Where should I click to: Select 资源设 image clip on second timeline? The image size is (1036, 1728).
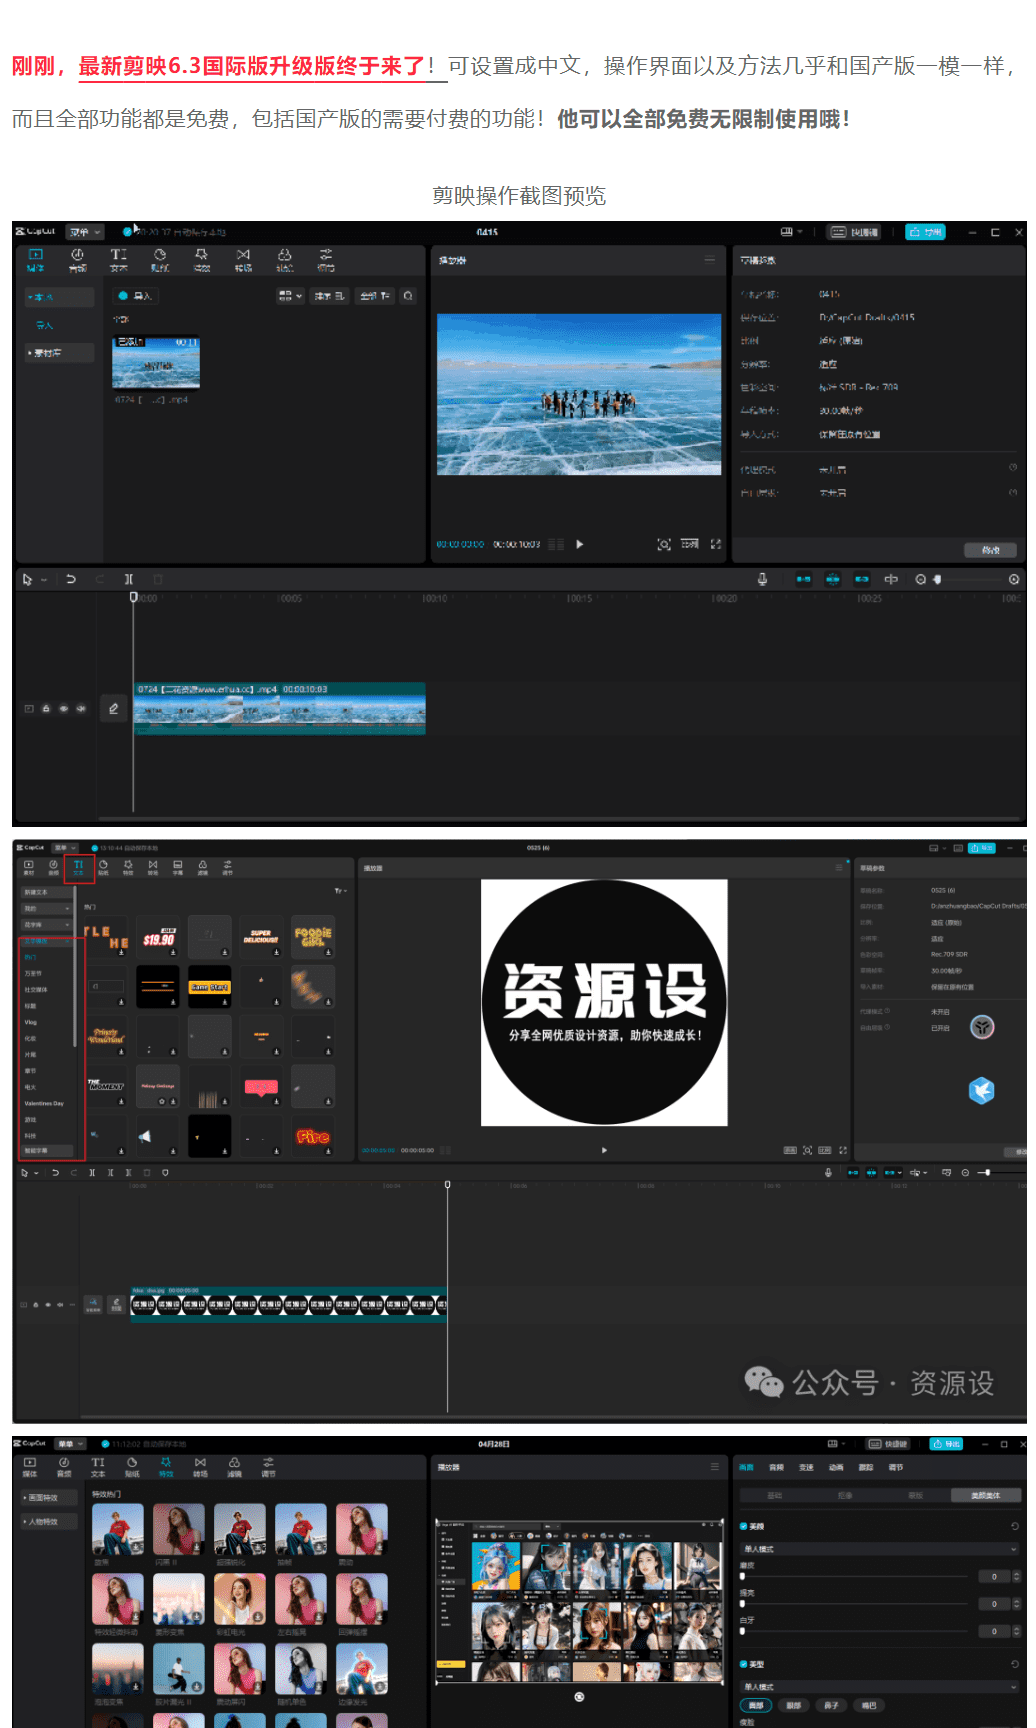pos(289,1304)
